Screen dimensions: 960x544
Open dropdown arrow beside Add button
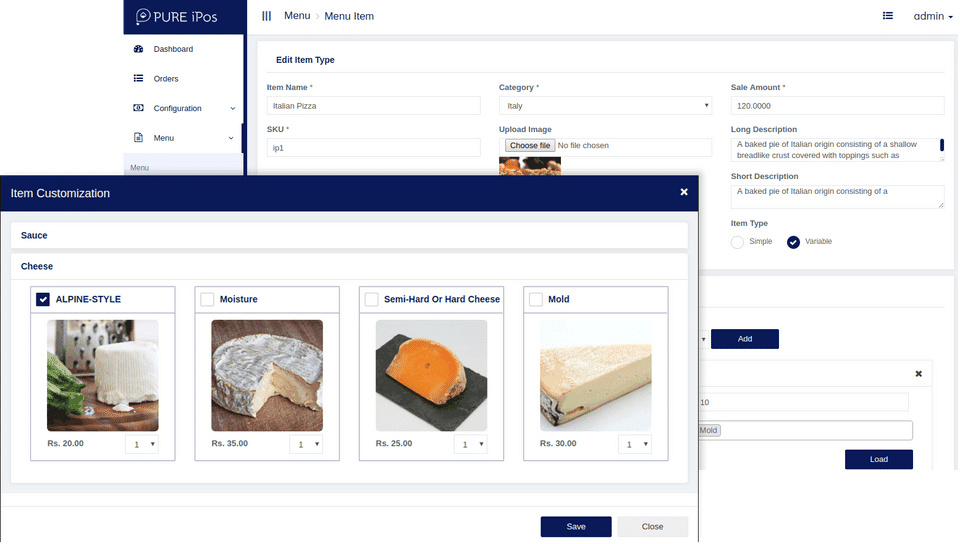coord(703,339)
